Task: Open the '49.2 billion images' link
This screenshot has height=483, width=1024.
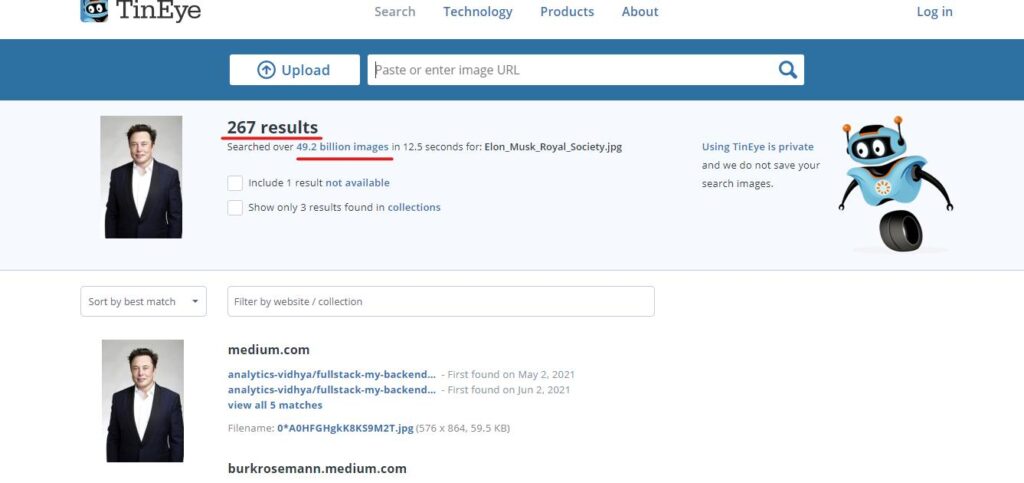Action: coord(342,147)
